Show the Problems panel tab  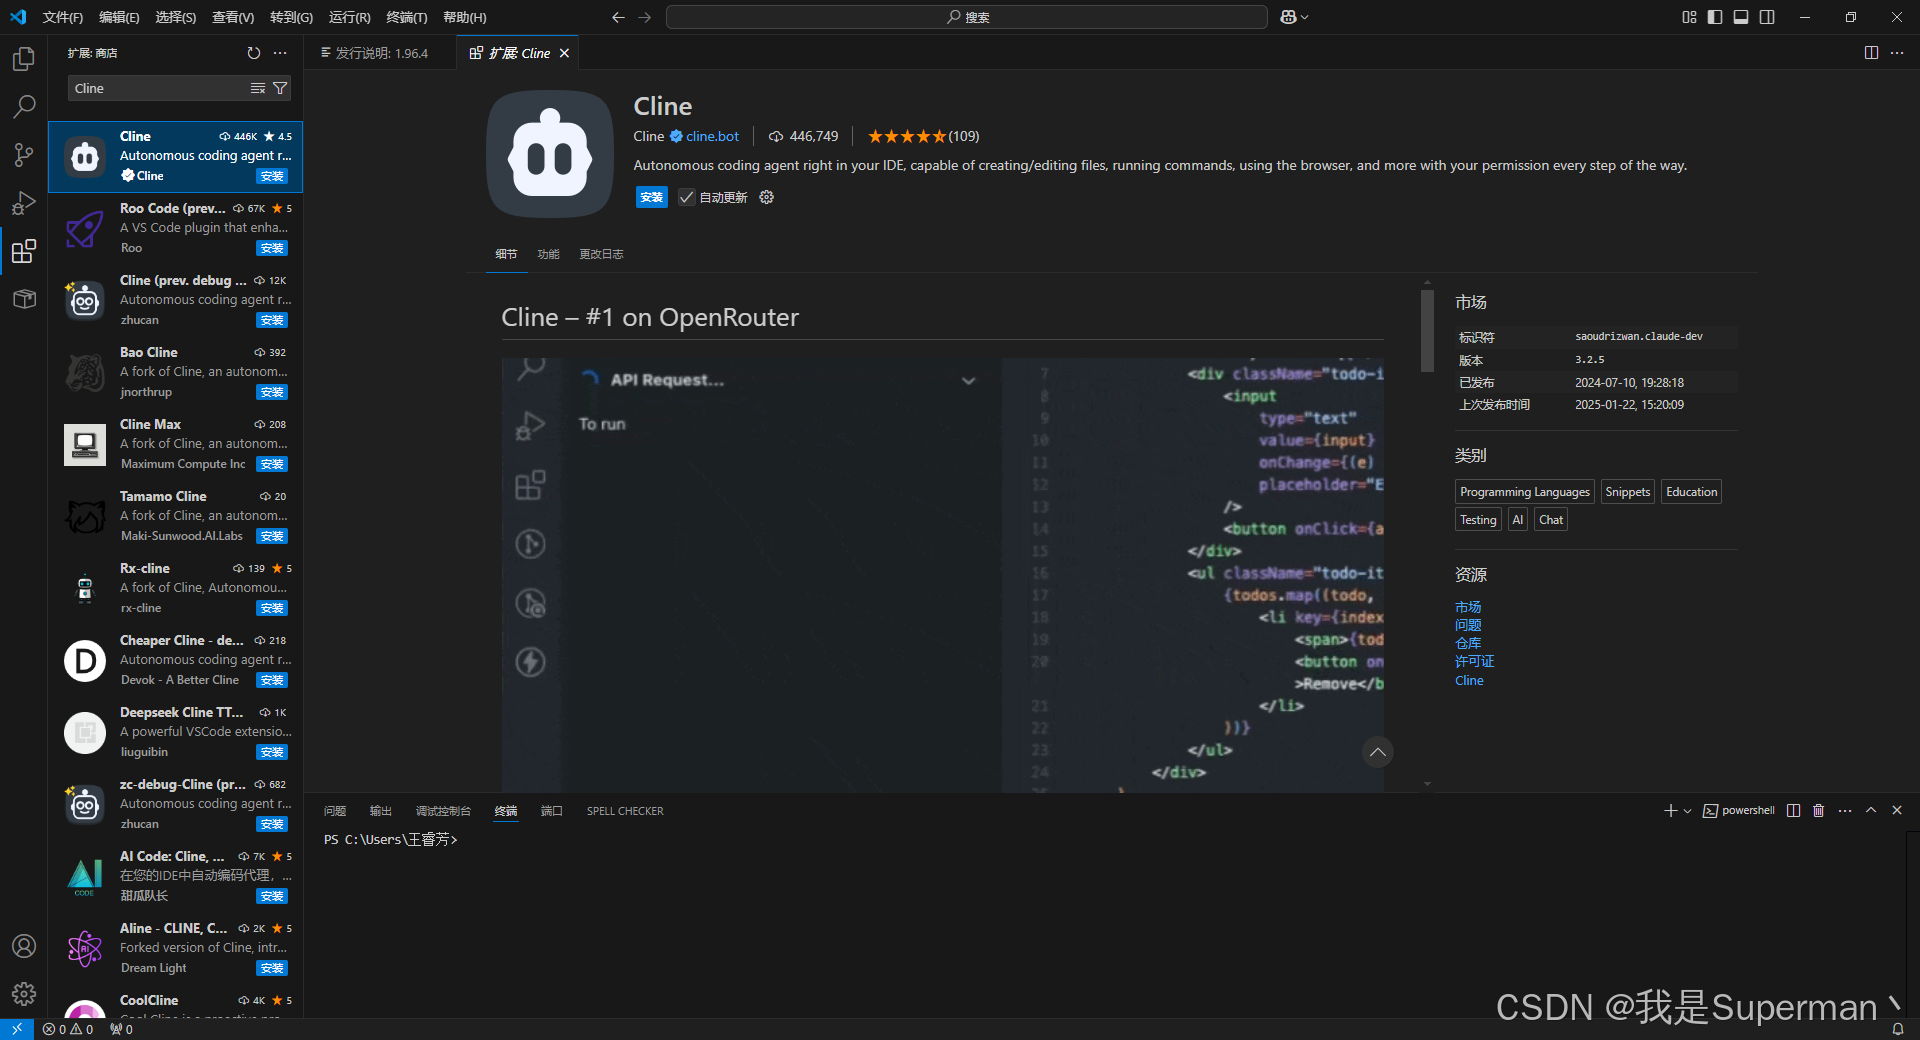point(335,811)
